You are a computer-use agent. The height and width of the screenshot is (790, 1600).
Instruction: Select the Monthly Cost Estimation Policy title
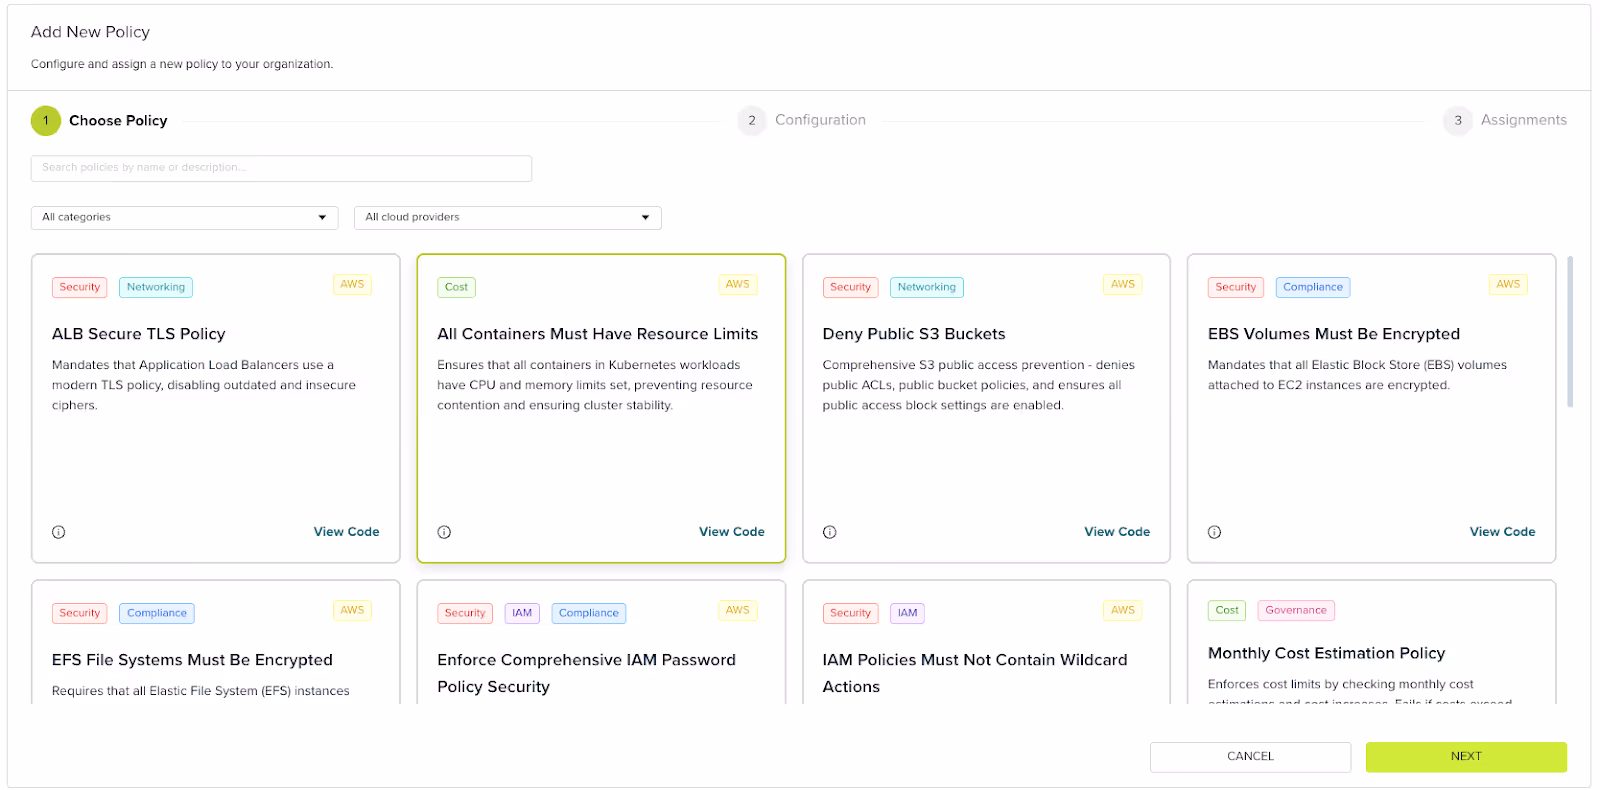pos(1326,653)
